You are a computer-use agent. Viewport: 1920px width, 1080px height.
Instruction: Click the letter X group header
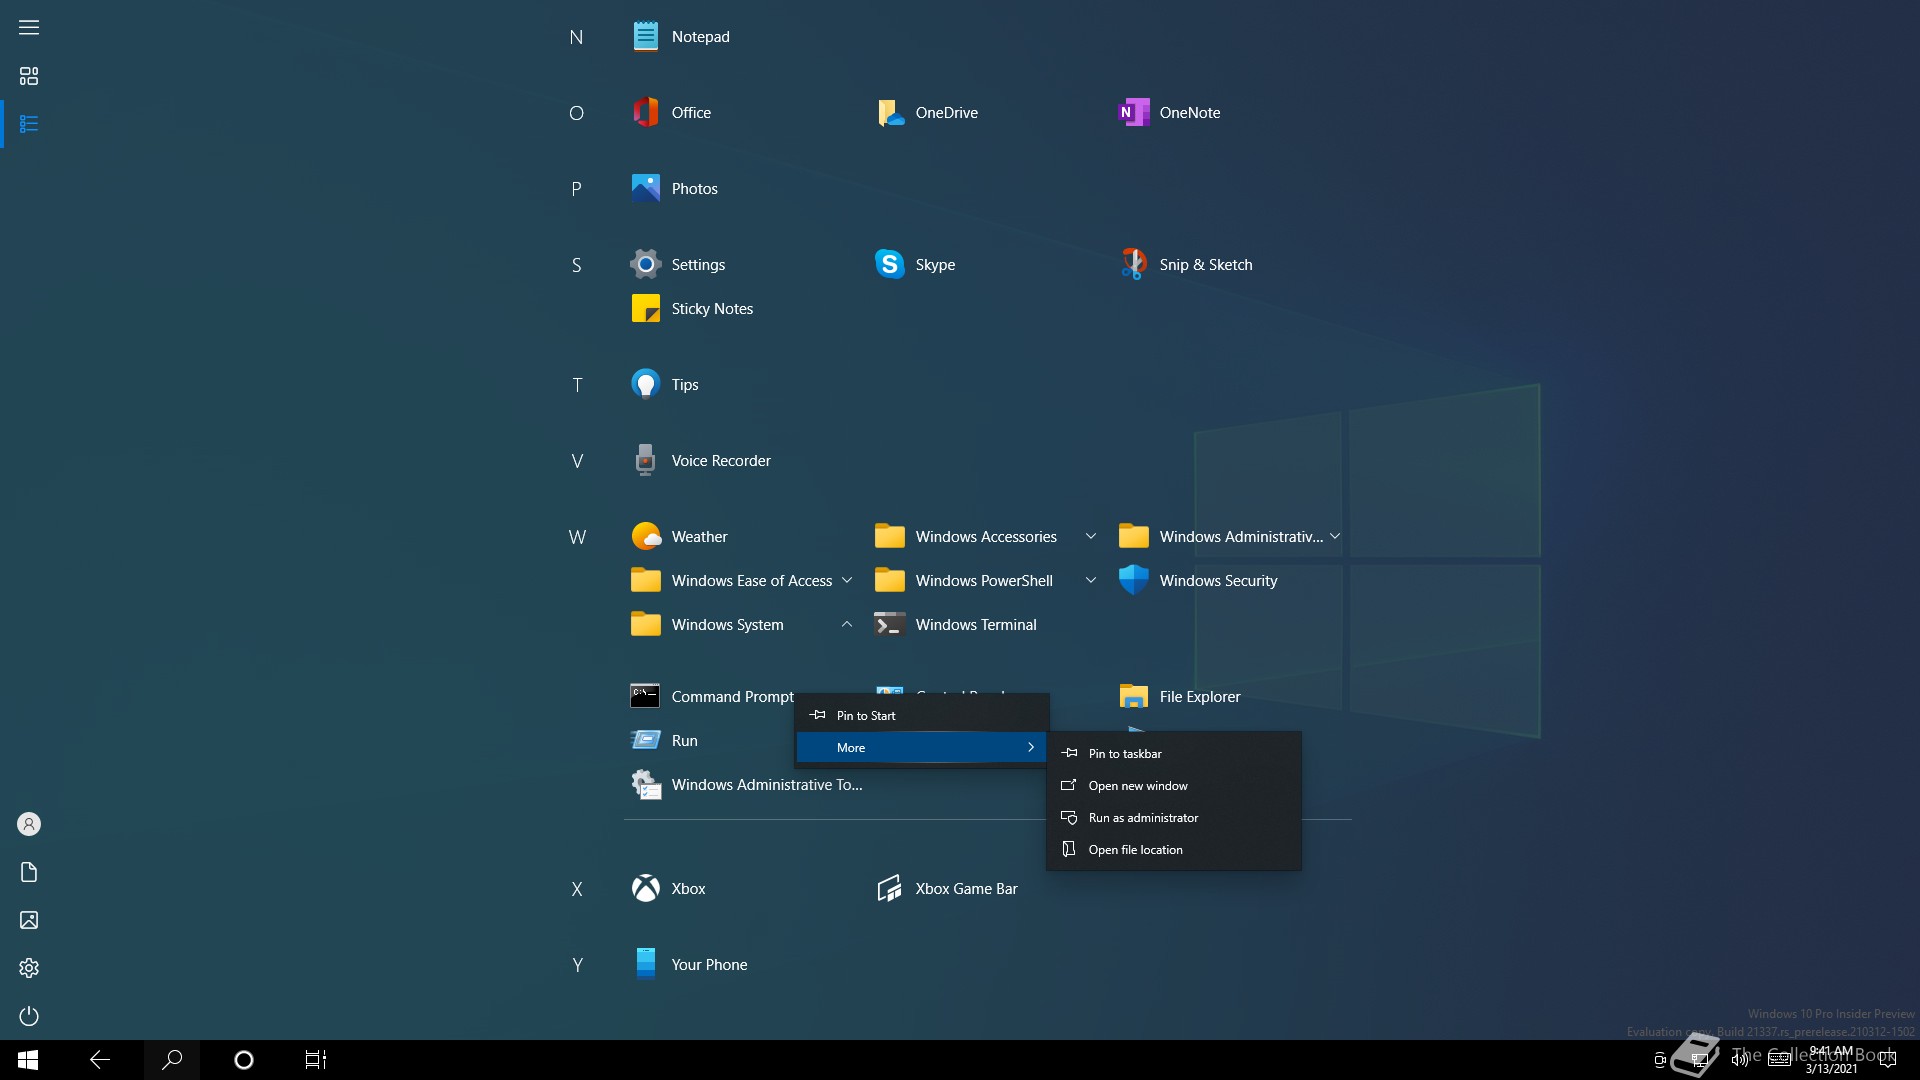pyautogui.click(x=577, y=890)
